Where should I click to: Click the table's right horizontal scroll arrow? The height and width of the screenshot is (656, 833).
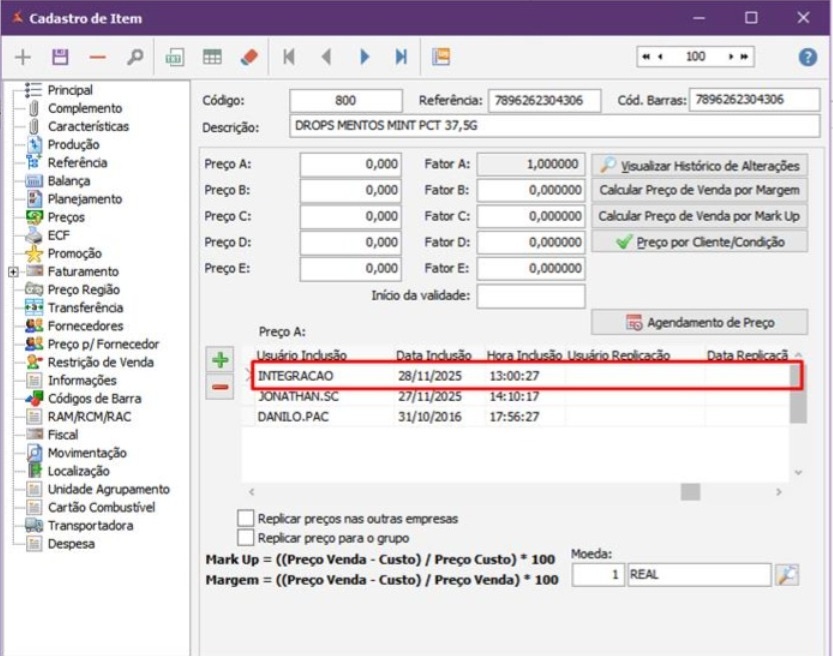(x=779, y=492)
